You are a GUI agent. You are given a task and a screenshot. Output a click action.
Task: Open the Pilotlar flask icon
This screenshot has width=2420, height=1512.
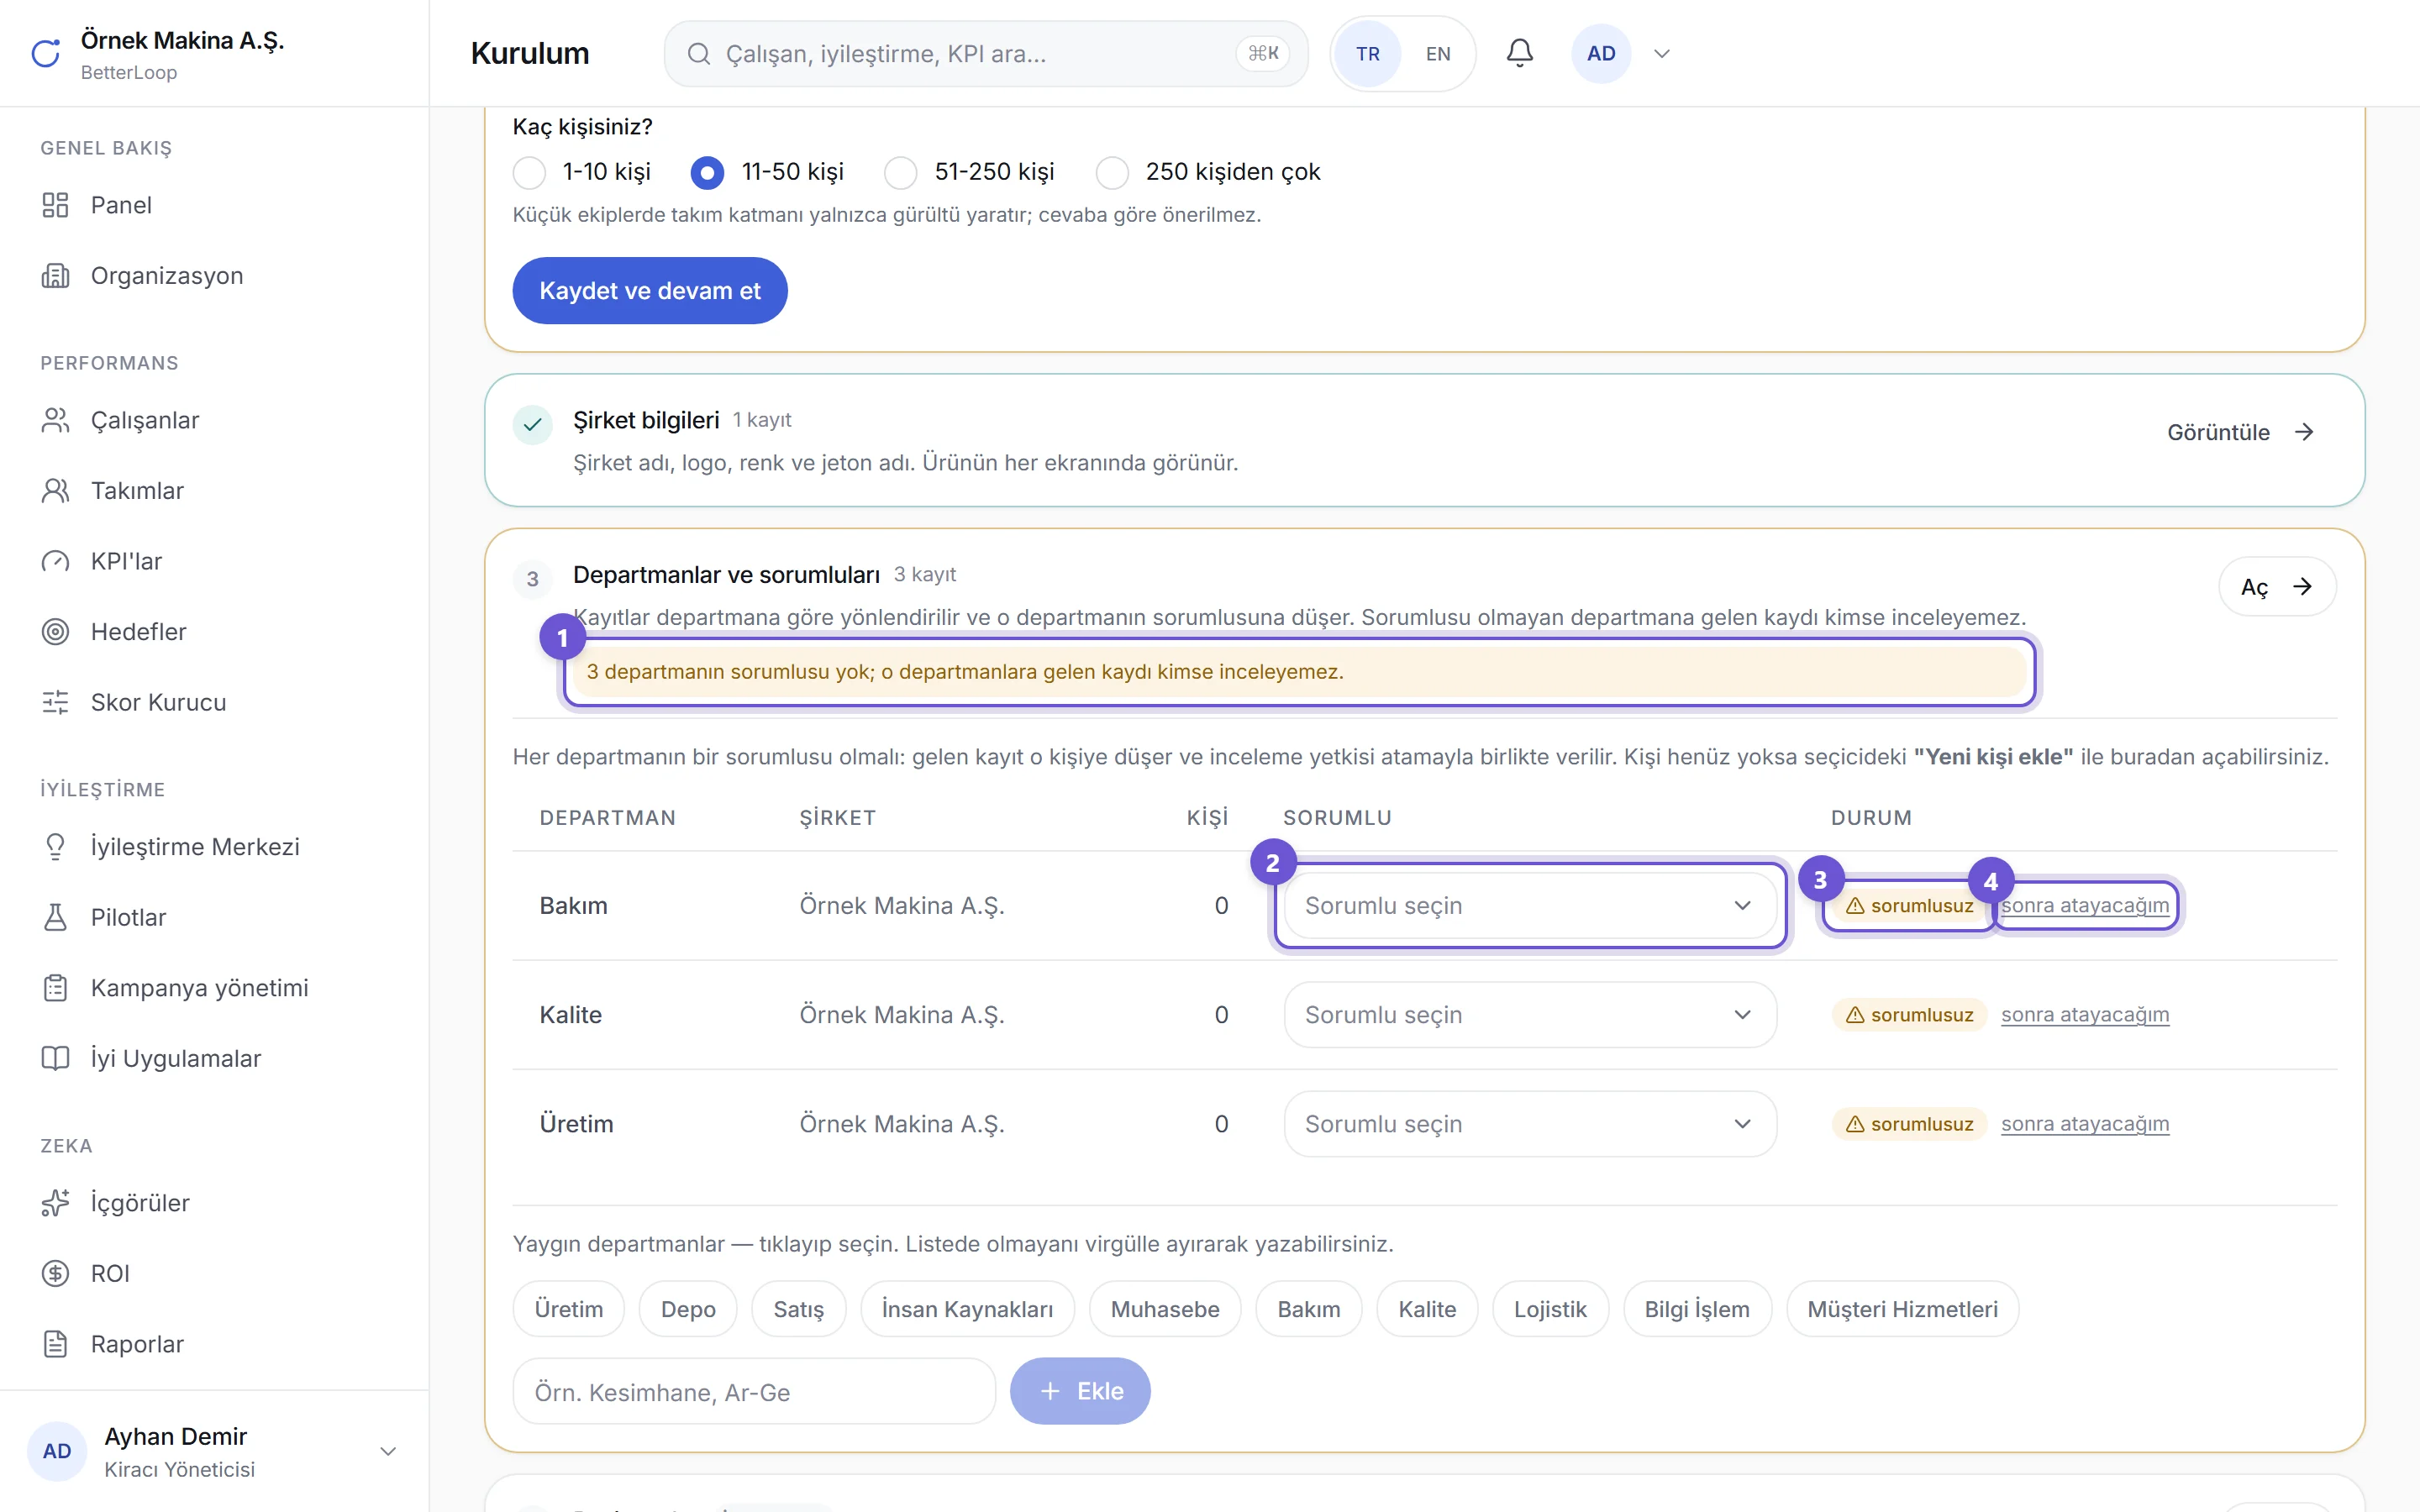(x=55, y=917)
